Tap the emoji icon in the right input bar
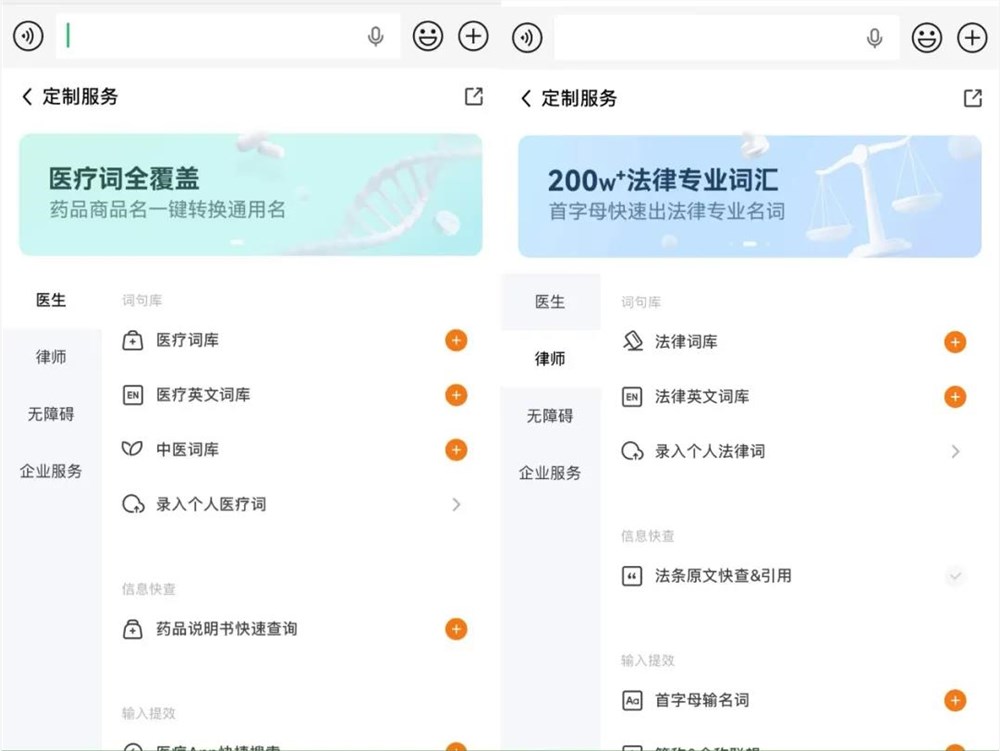The height and width of the screenshot is (751, 1000). 926,38
